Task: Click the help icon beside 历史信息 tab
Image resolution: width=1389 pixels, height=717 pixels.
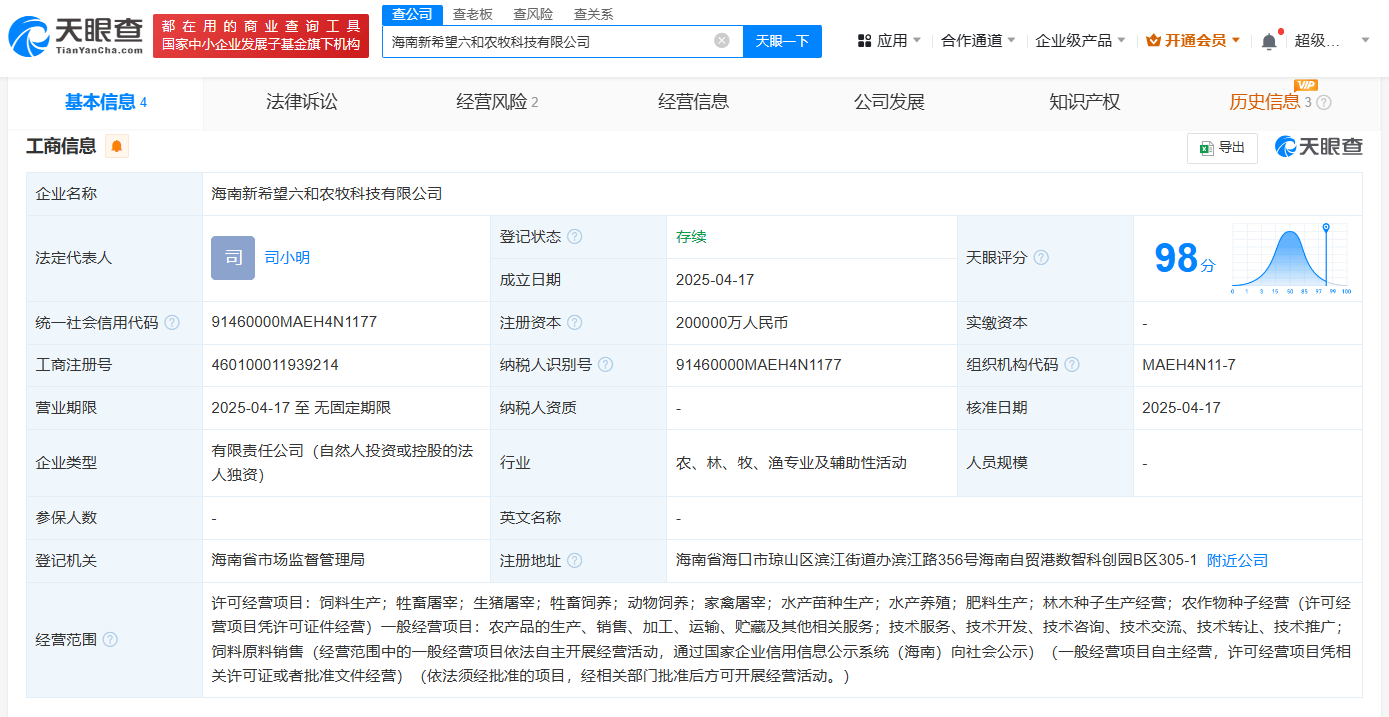Action: coord(1324,102)
